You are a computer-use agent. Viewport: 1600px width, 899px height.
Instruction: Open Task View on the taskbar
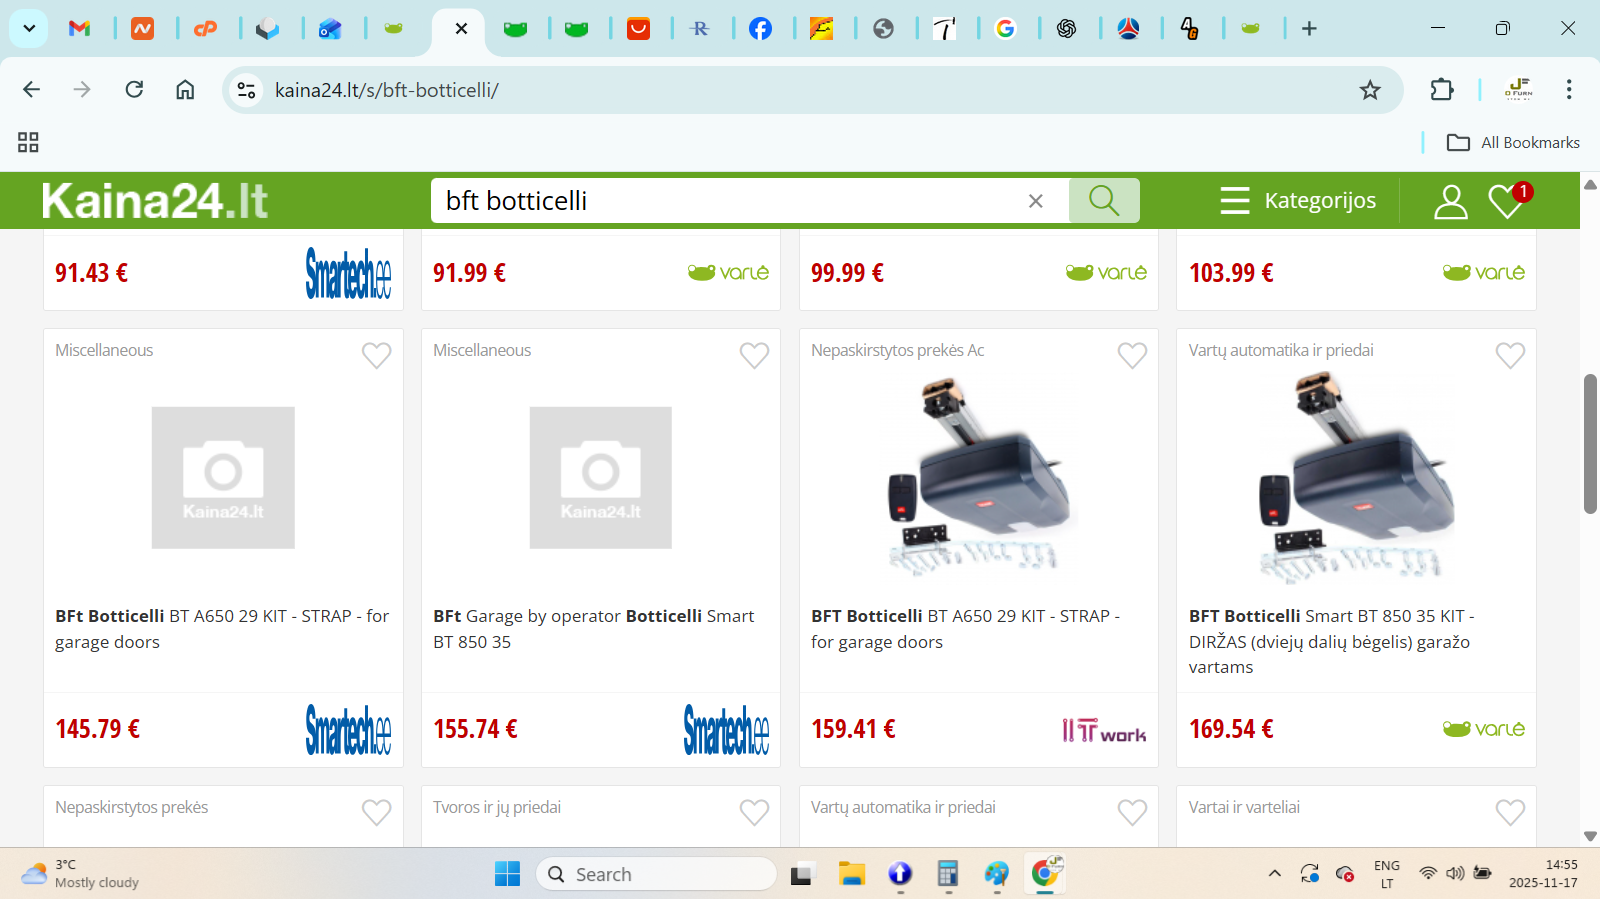tap(801, 875)
